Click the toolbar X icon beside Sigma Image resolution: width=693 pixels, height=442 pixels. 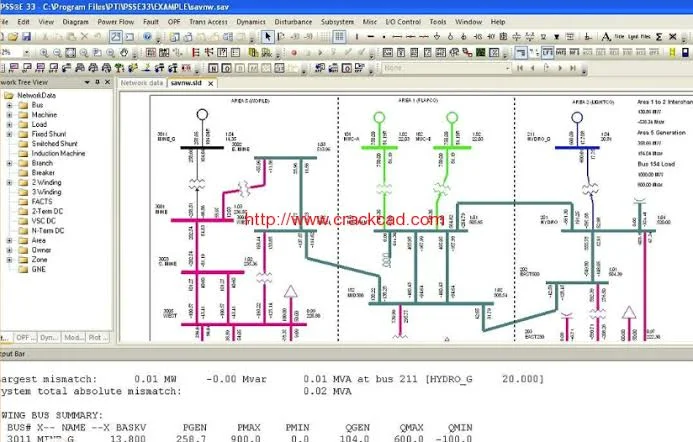coord(673,37)
